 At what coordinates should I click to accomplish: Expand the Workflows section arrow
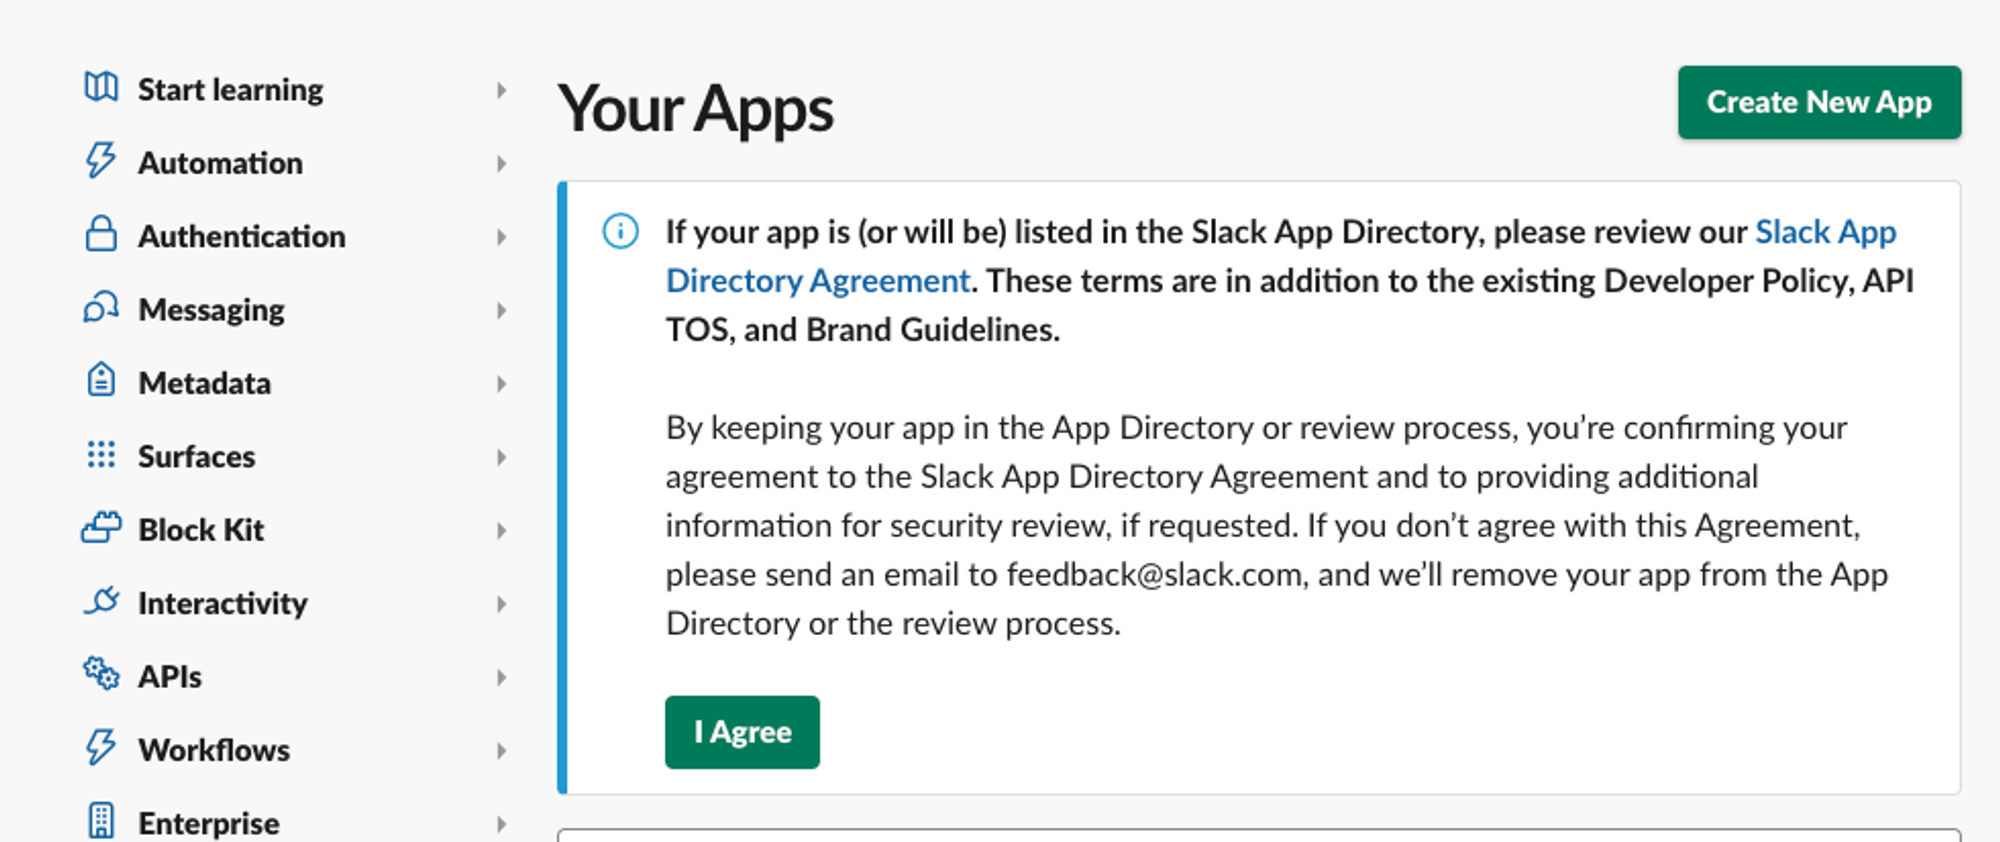click(x=501, y=751)
